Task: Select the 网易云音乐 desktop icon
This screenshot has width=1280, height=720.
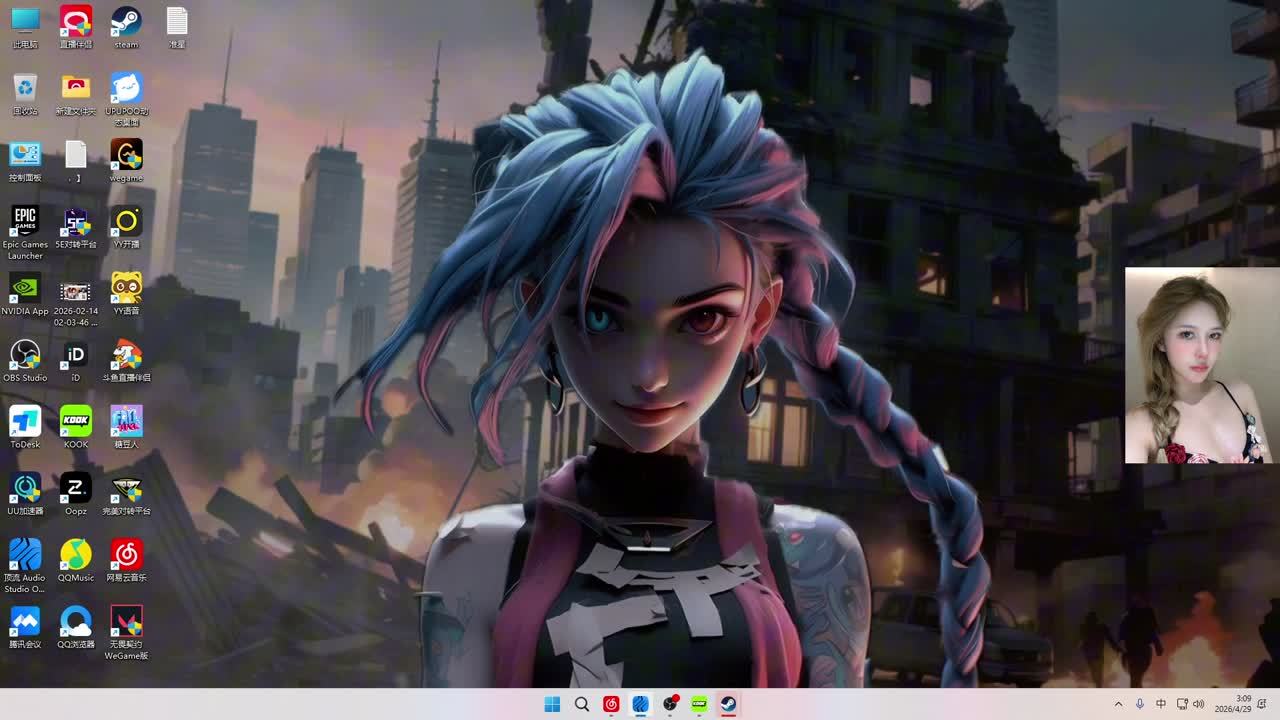Action: [x=126, y=554]
